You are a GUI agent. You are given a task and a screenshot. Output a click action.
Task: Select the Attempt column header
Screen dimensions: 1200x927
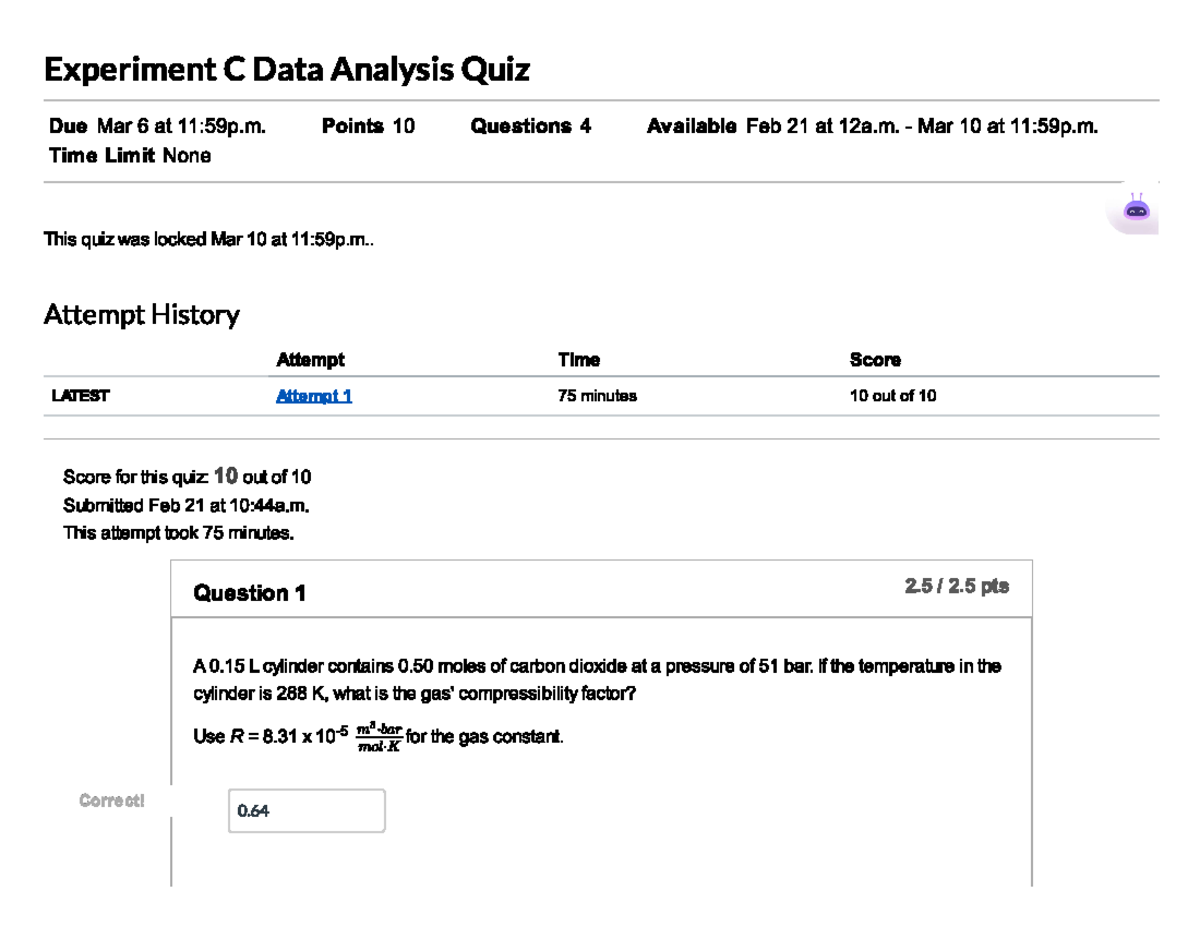(311, 360)
